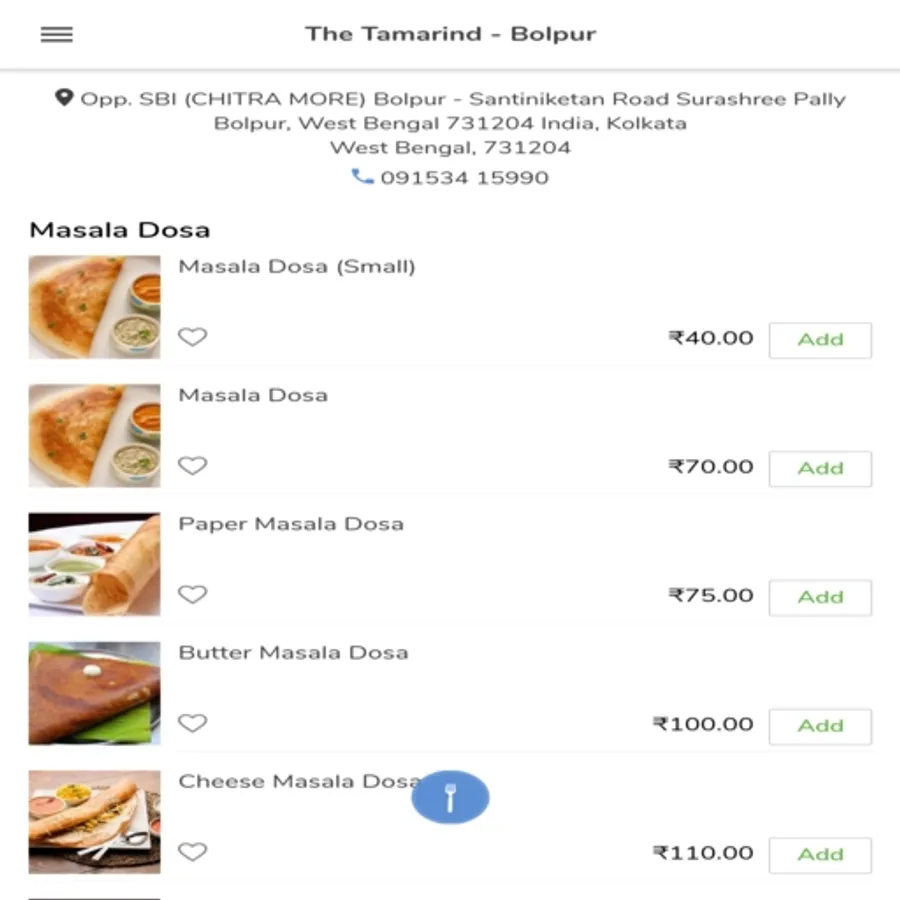This screenshot has height=900, width=900.
Task: Open the Butter Masala Dosa thumbnail
Action: click(x=95, y=693)
